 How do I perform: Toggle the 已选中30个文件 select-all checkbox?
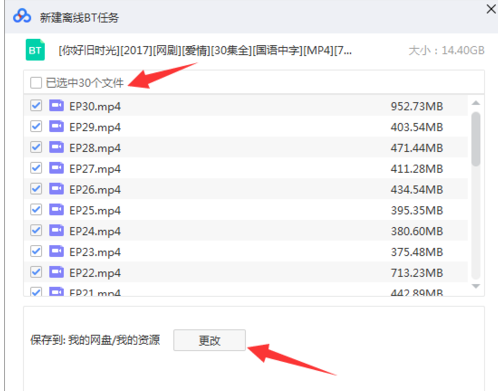coord(36,83)
